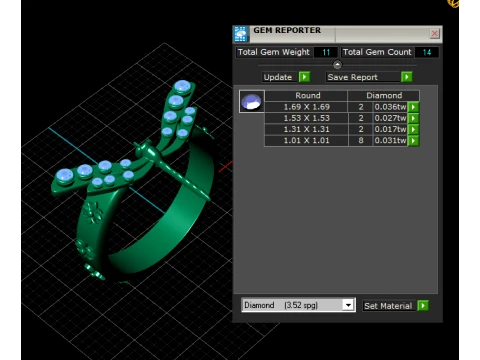Select the 1.31 X 1.31 size cell

pos(306,129)
